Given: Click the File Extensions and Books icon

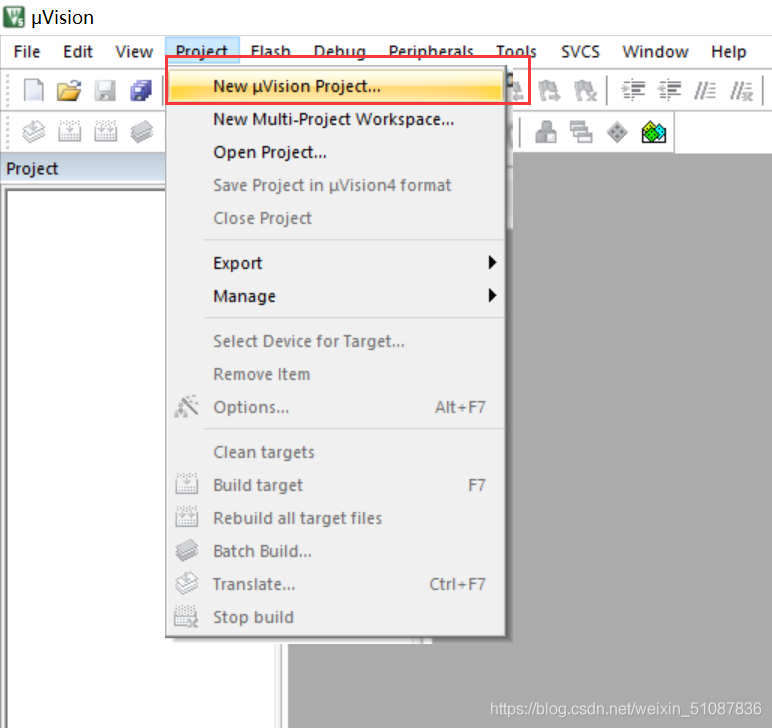Looking at the screenshot, I should pyautogui.click(x=546, y=132).
